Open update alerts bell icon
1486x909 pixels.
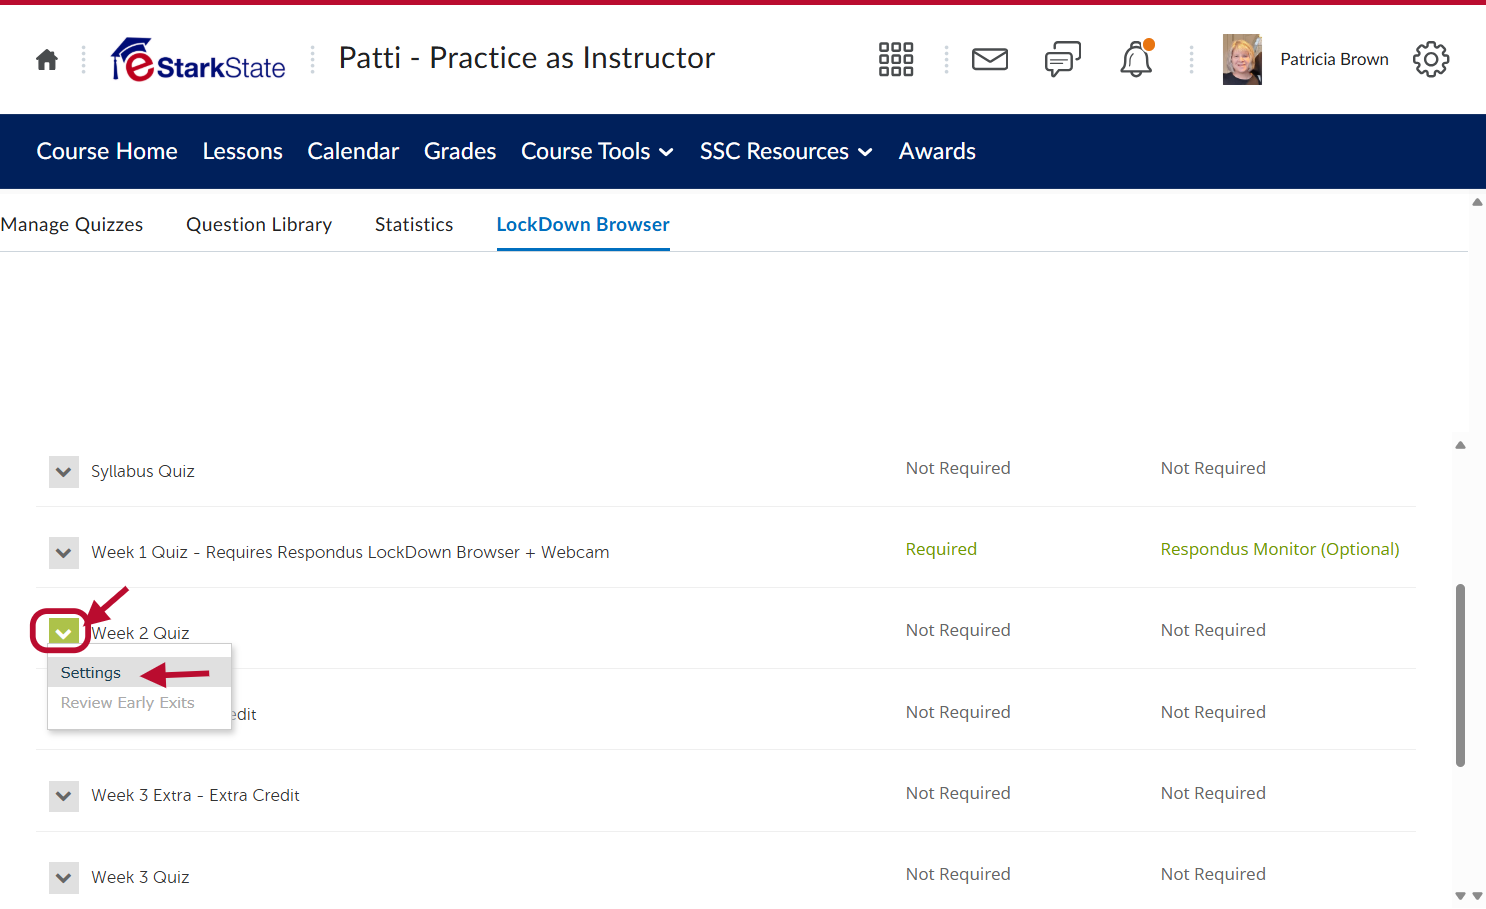1136,59
